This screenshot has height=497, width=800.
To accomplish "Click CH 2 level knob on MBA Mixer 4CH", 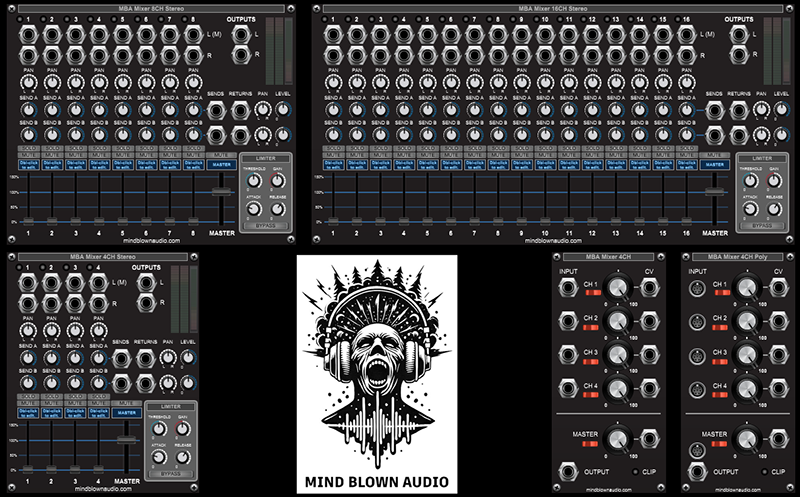I will pyautogui.click(x=617, y=321).
